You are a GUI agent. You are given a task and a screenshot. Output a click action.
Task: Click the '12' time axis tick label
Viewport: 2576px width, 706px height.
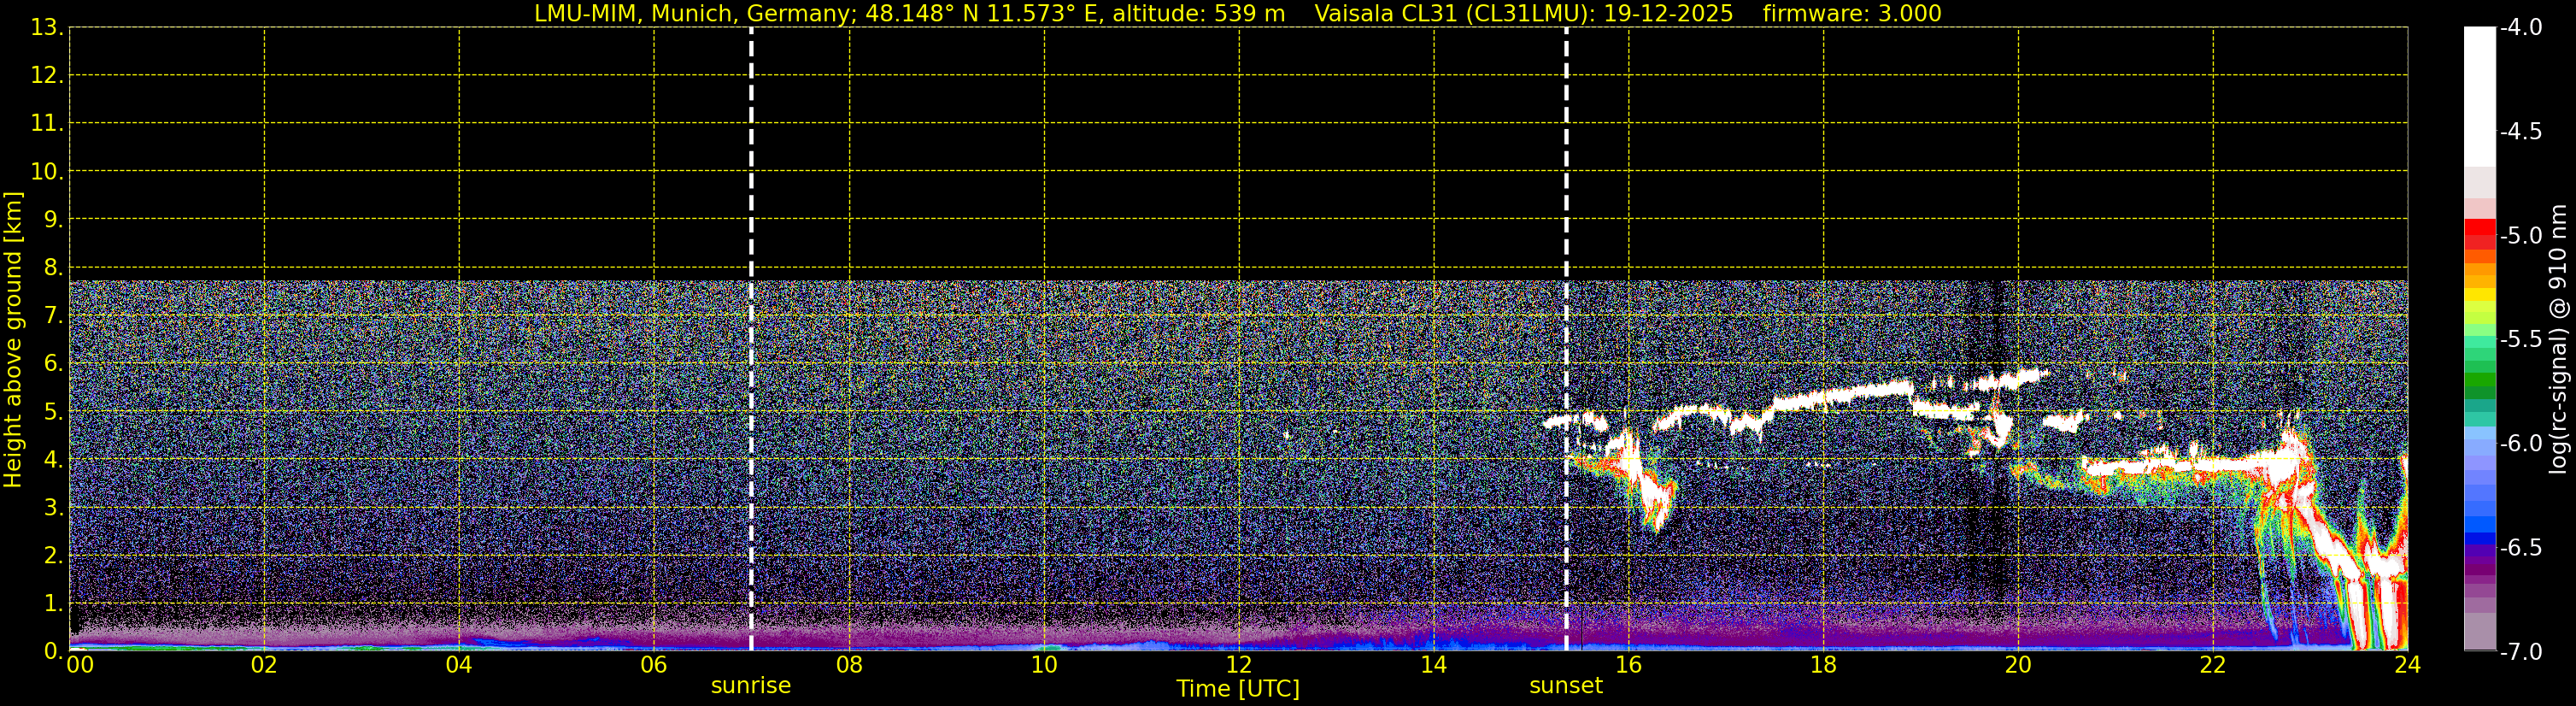click(1239, 665)
